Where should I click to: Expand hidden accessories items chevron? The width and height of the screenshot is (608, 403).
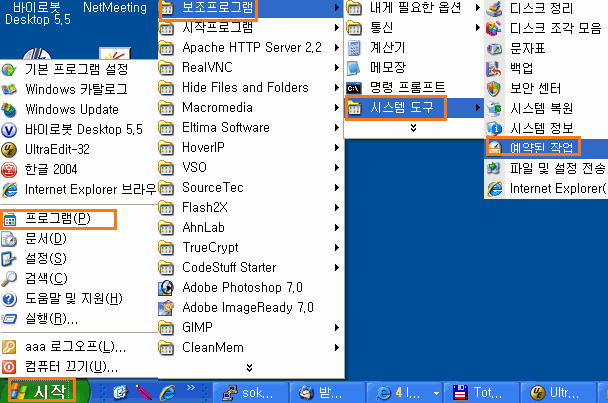(x=413, y=128)
